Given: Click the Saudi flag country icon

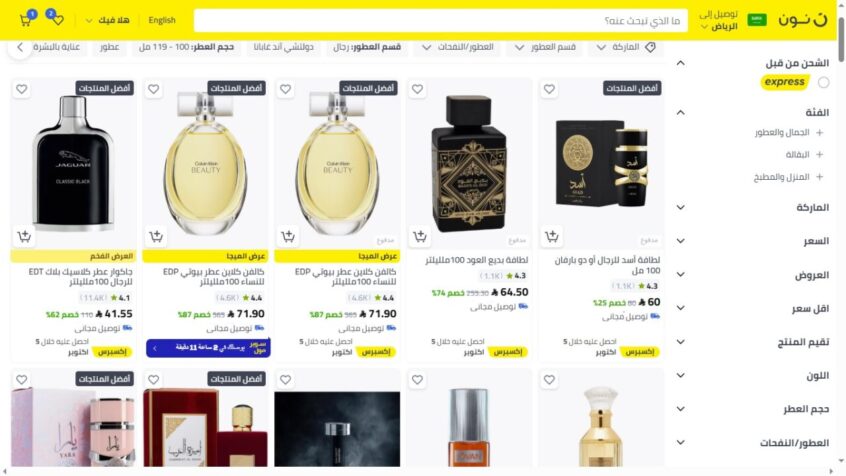Looking at the screenshot, I should pyautogui.click(x=756, y=21).
